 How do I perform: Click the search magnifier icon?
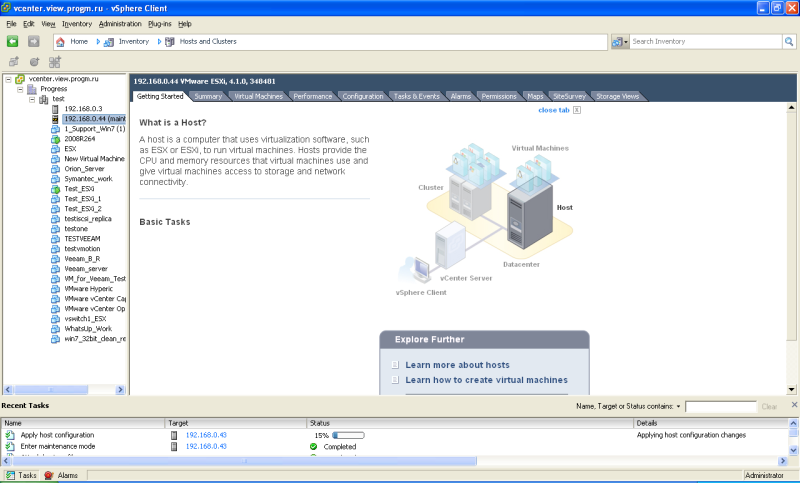789,41
